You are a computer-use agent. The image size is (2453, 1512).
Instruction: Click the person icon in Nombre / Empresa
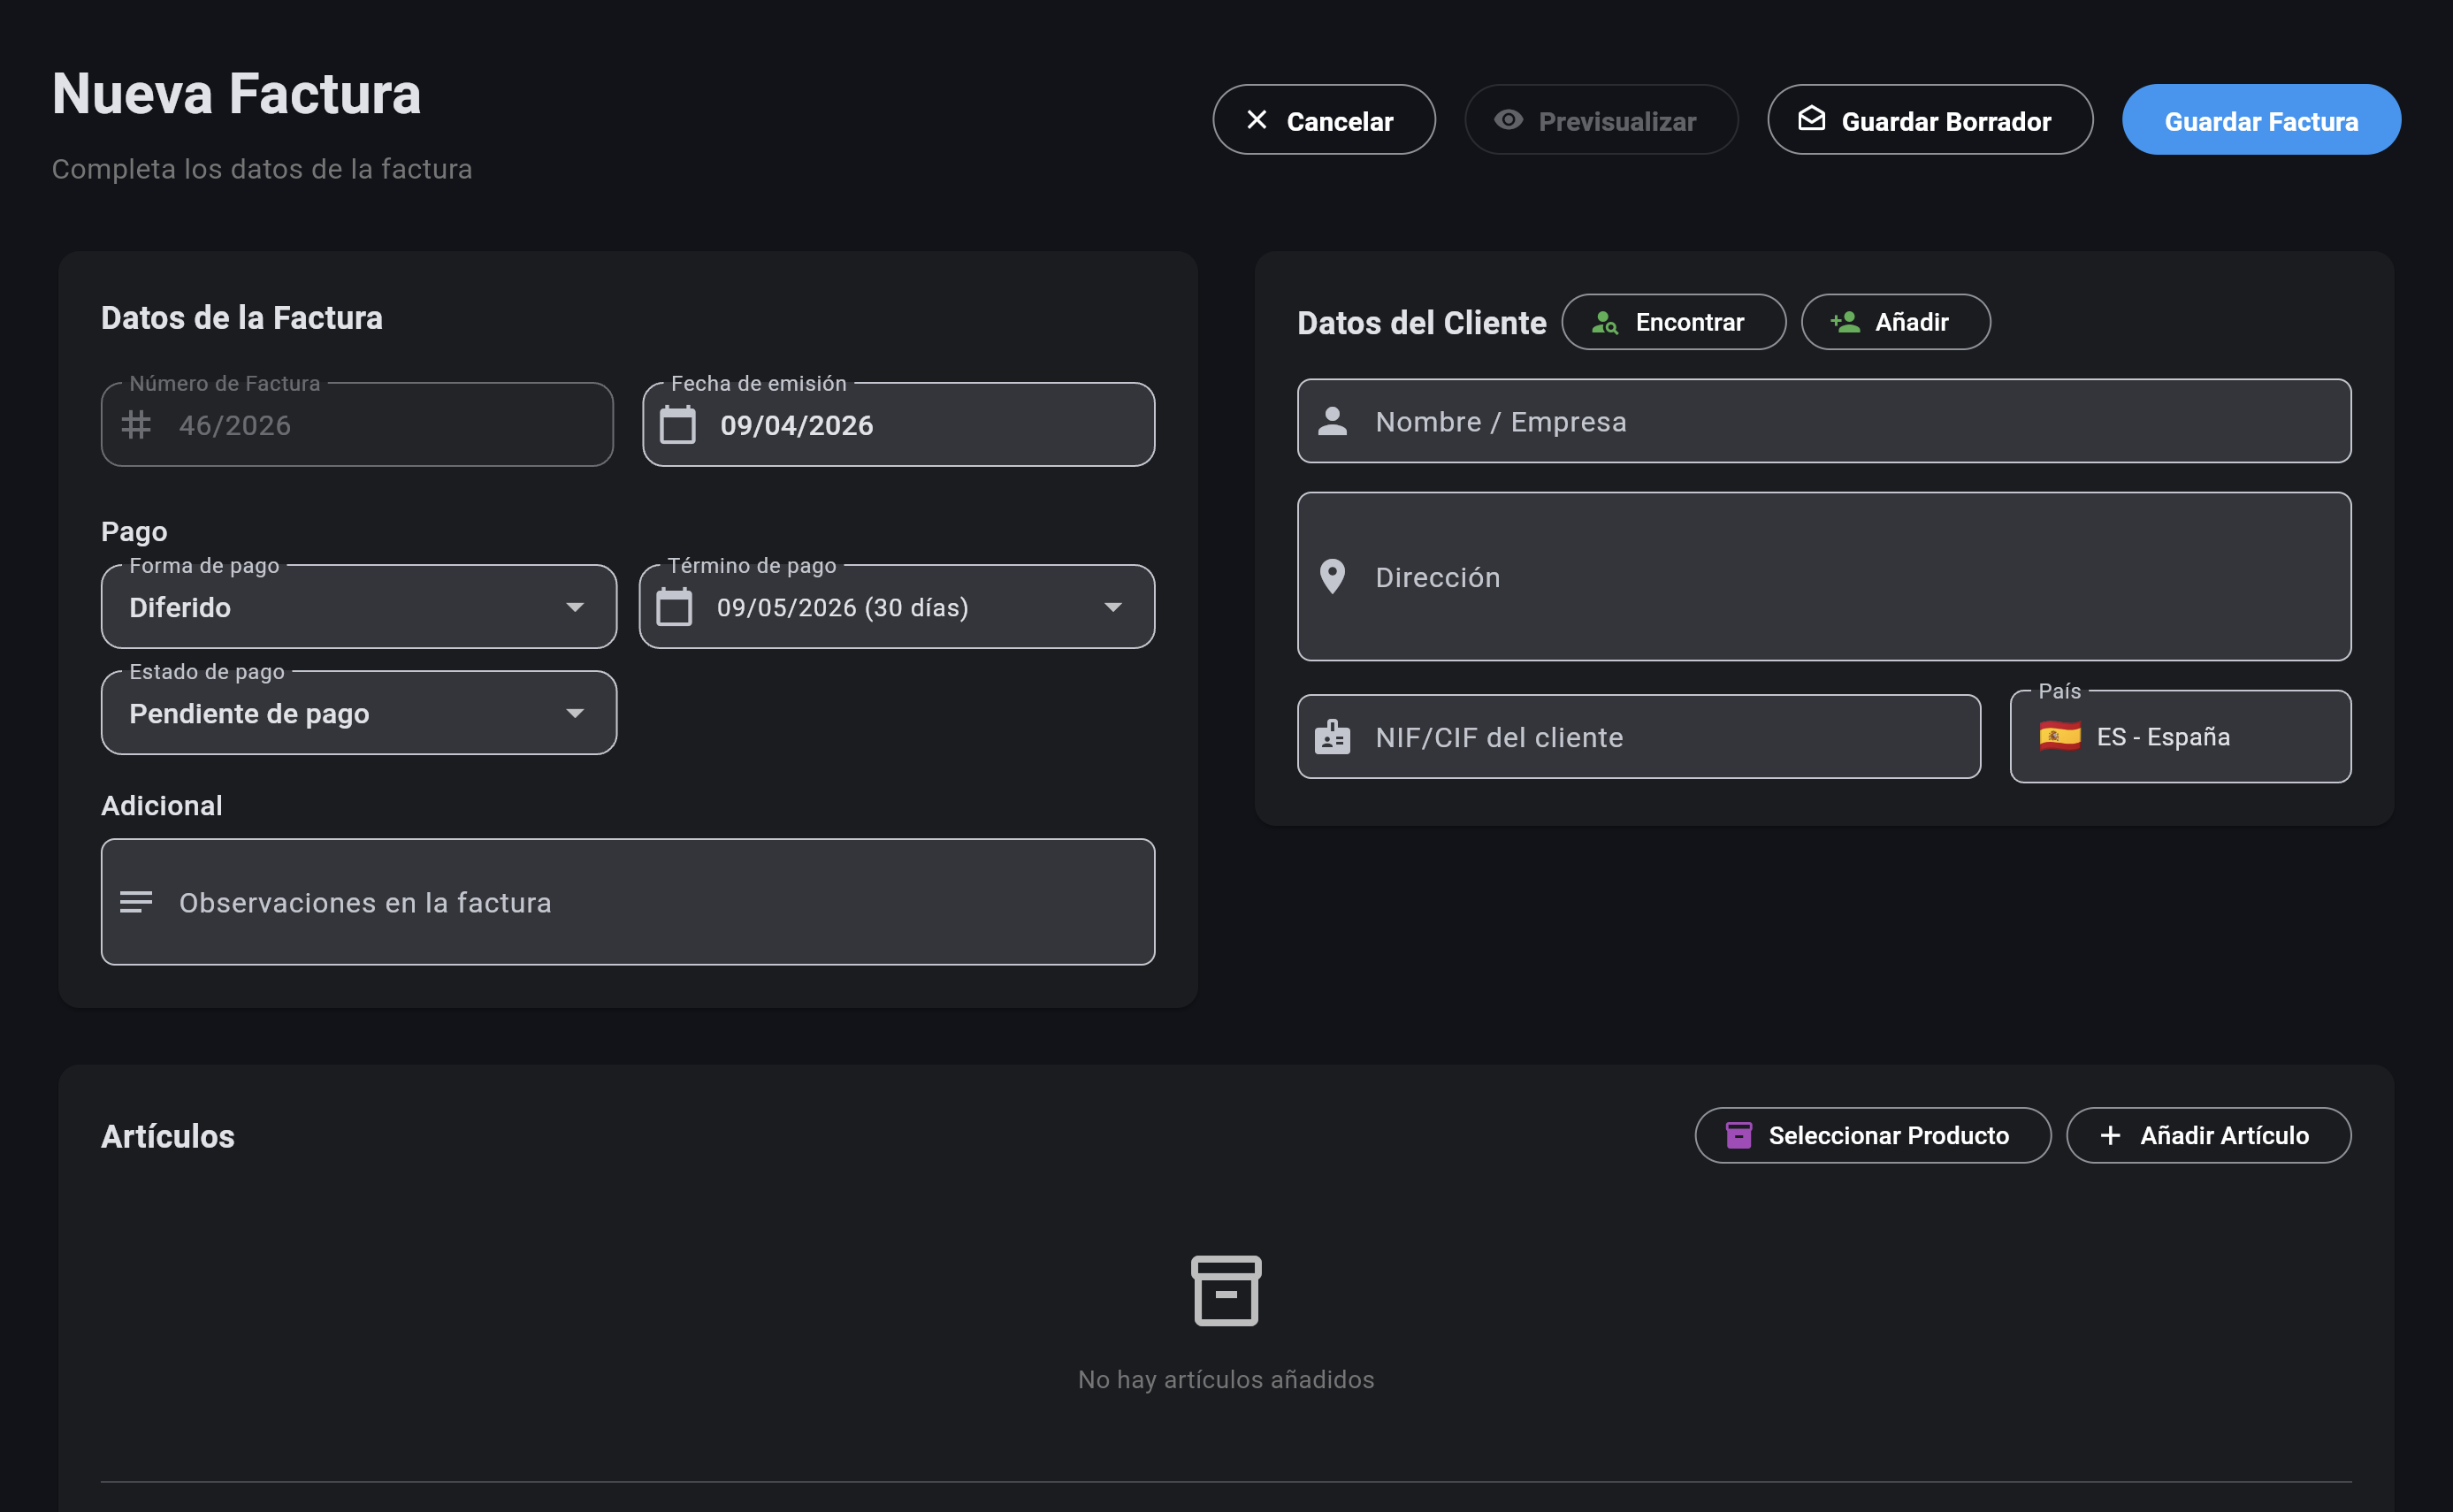(1332, 421)
